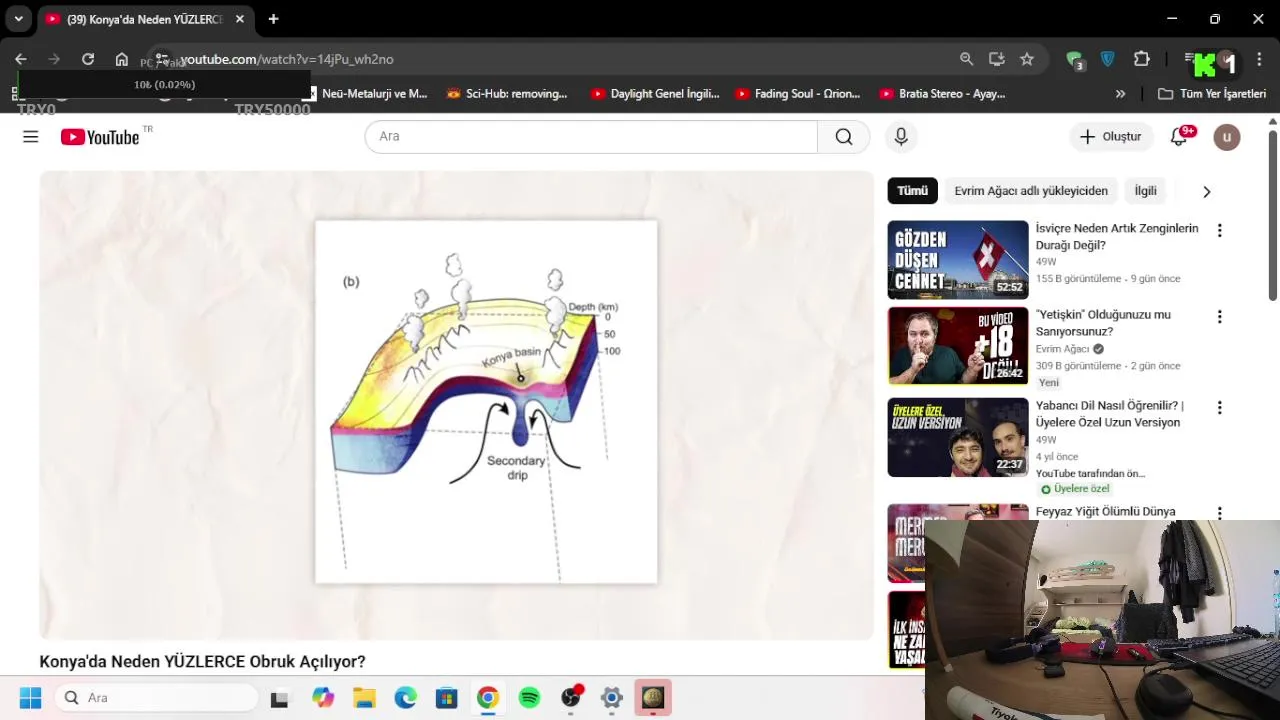Open the "Feyyaz Yiğit Ölümlü Dünya" video title

(1106, 512)
